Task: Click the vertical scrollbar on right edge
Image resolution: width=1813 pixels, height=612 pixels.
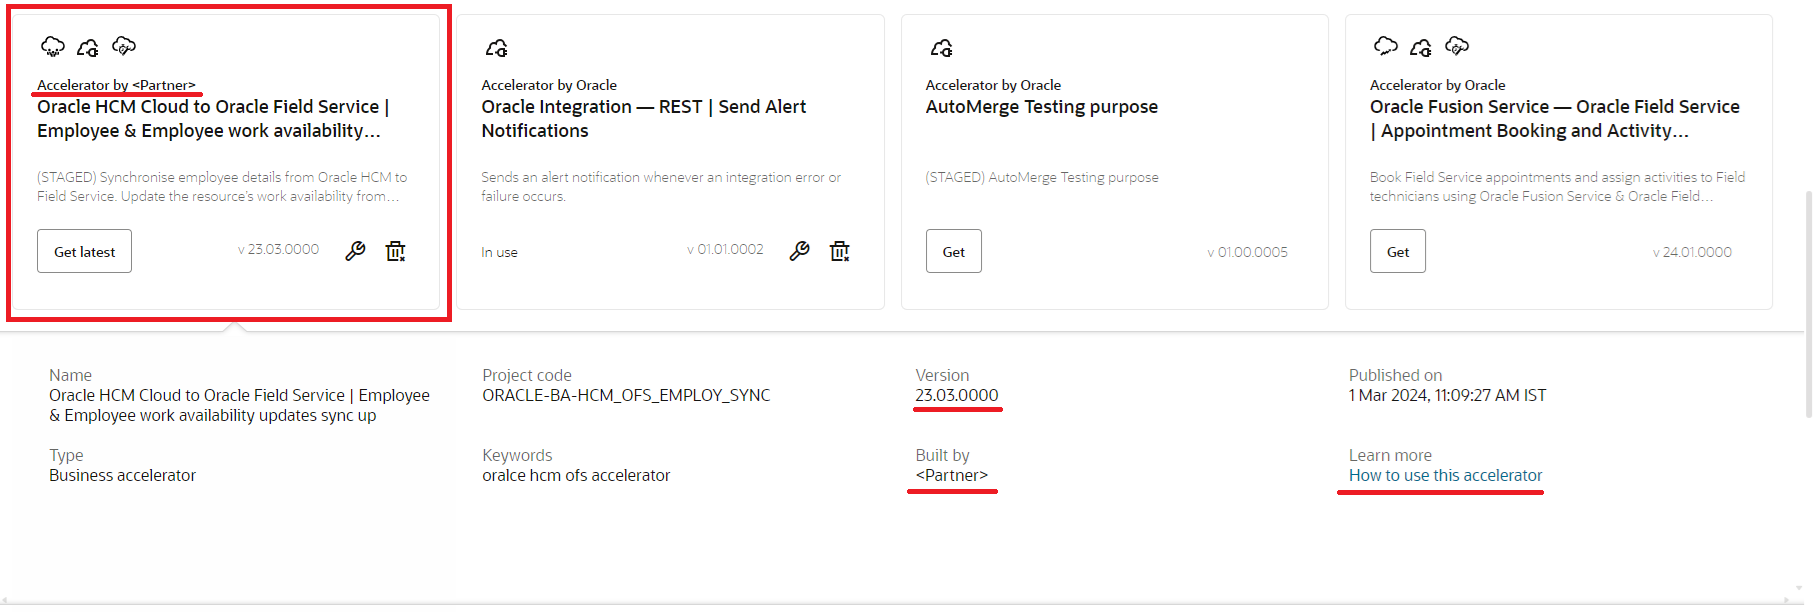Action: (x=1807, y=300)
